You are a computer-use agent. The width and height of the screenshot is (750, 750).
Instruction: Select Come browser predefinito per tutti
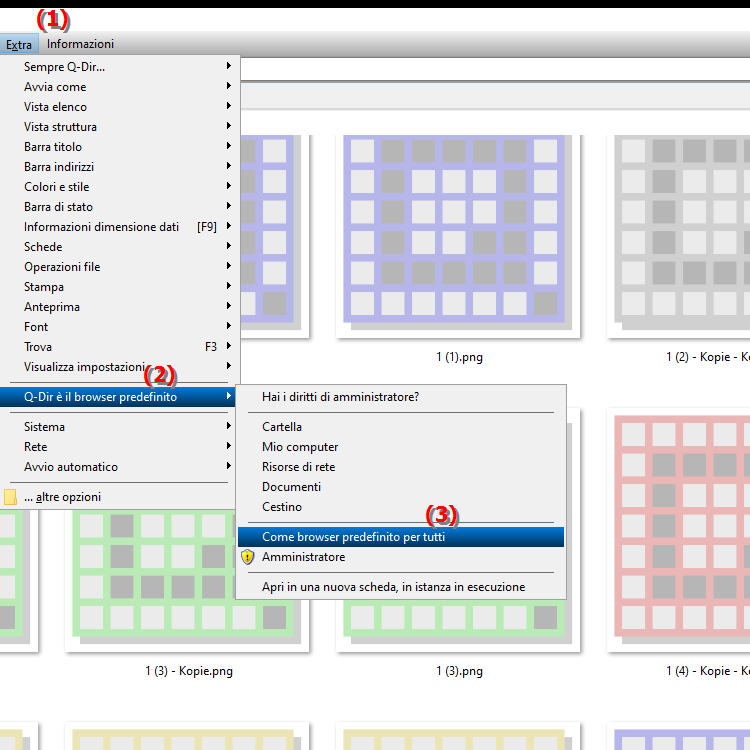[401, 537]
